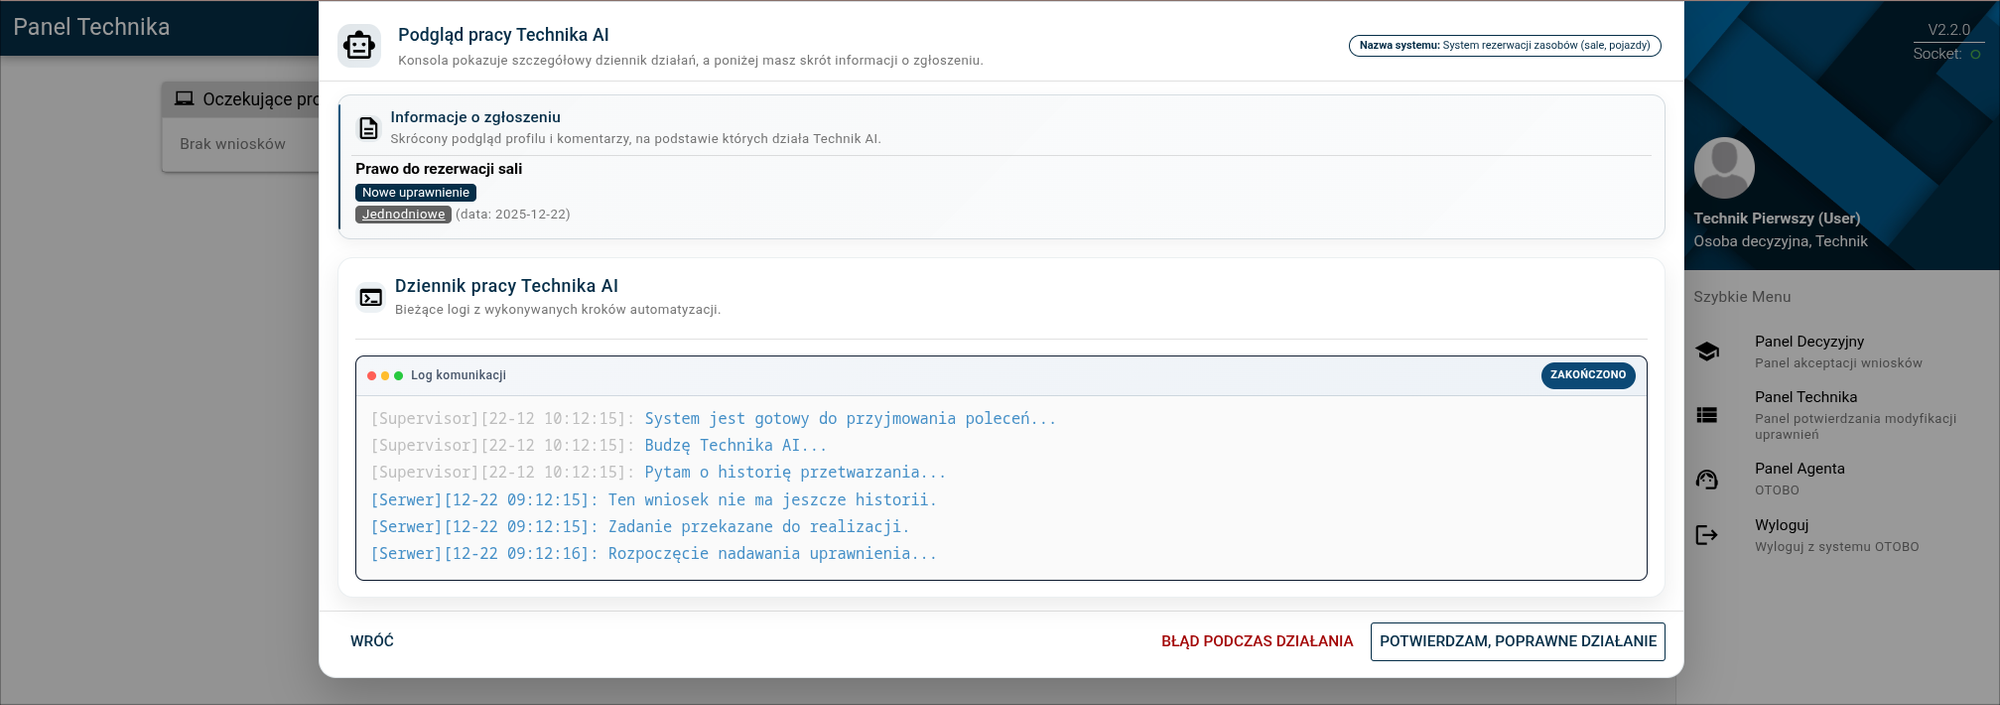Click the graduation cap Panel Decyzyjny icon
Screen dimensions: 2000x705
[x=1707, y=352]
